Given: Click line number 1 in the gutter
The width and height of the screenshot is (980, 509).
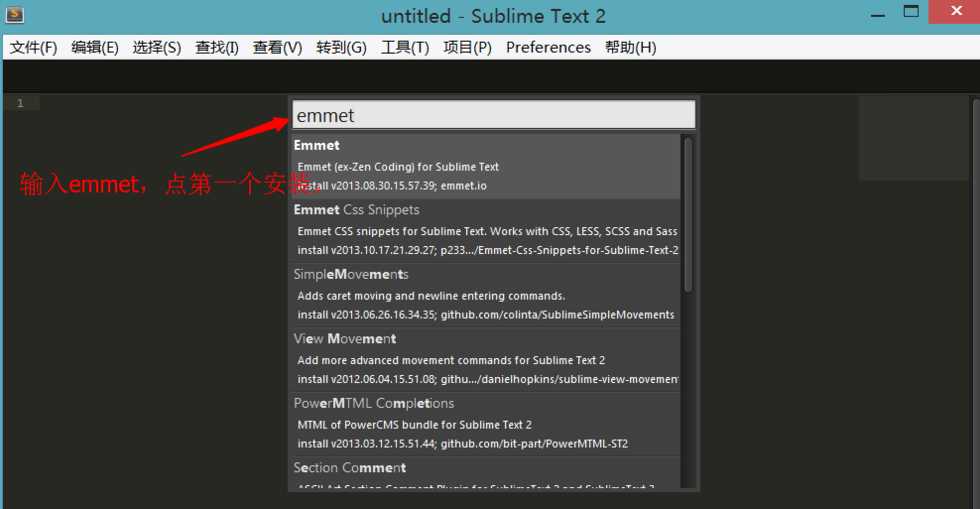Looking at the screenshot, I should [20, 103].
